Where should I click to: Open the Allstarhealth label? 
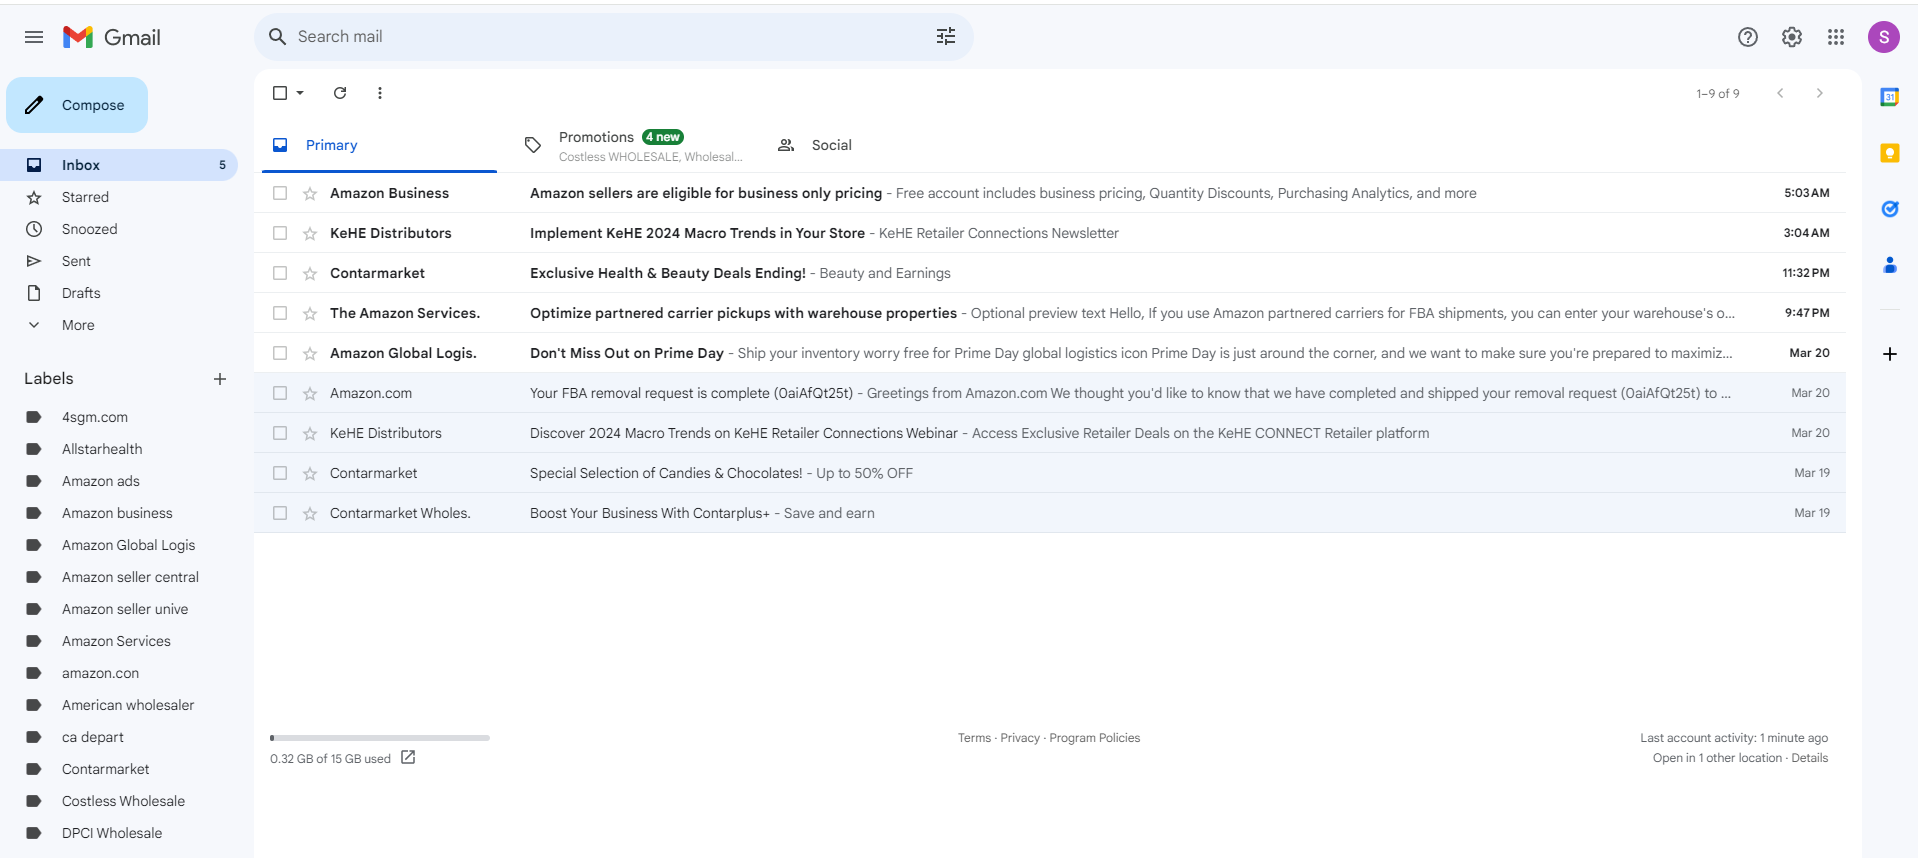point(102,449)
